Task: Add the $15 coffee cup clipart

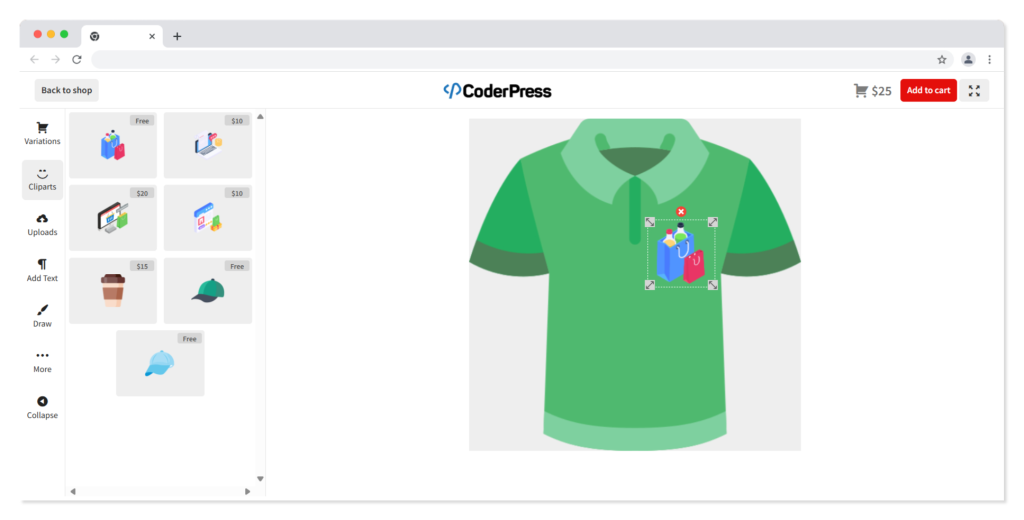Action: [113, 291]
